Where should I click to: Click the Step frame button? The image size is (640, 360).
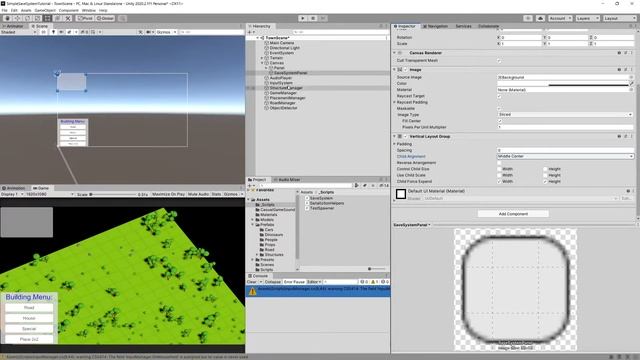pos(323,18)
